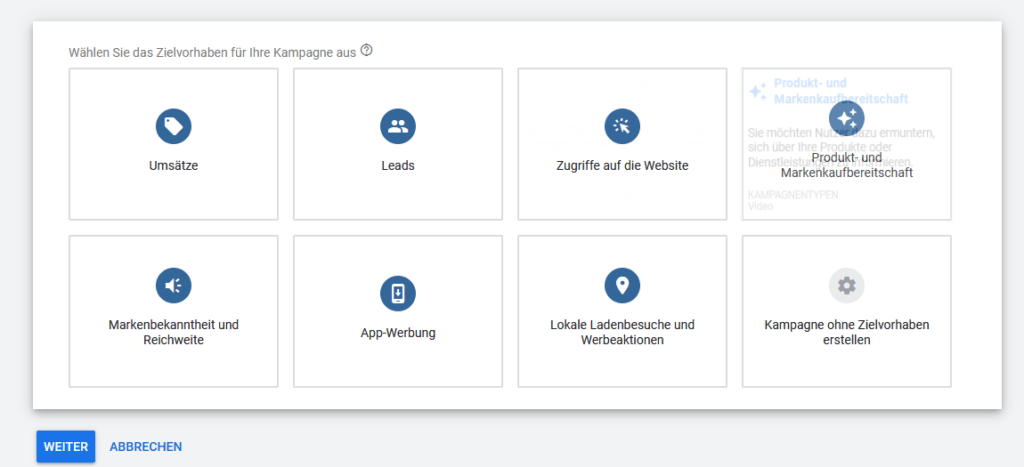Click the small sparkle icon in hover tooltip

(x=758, y=91)
